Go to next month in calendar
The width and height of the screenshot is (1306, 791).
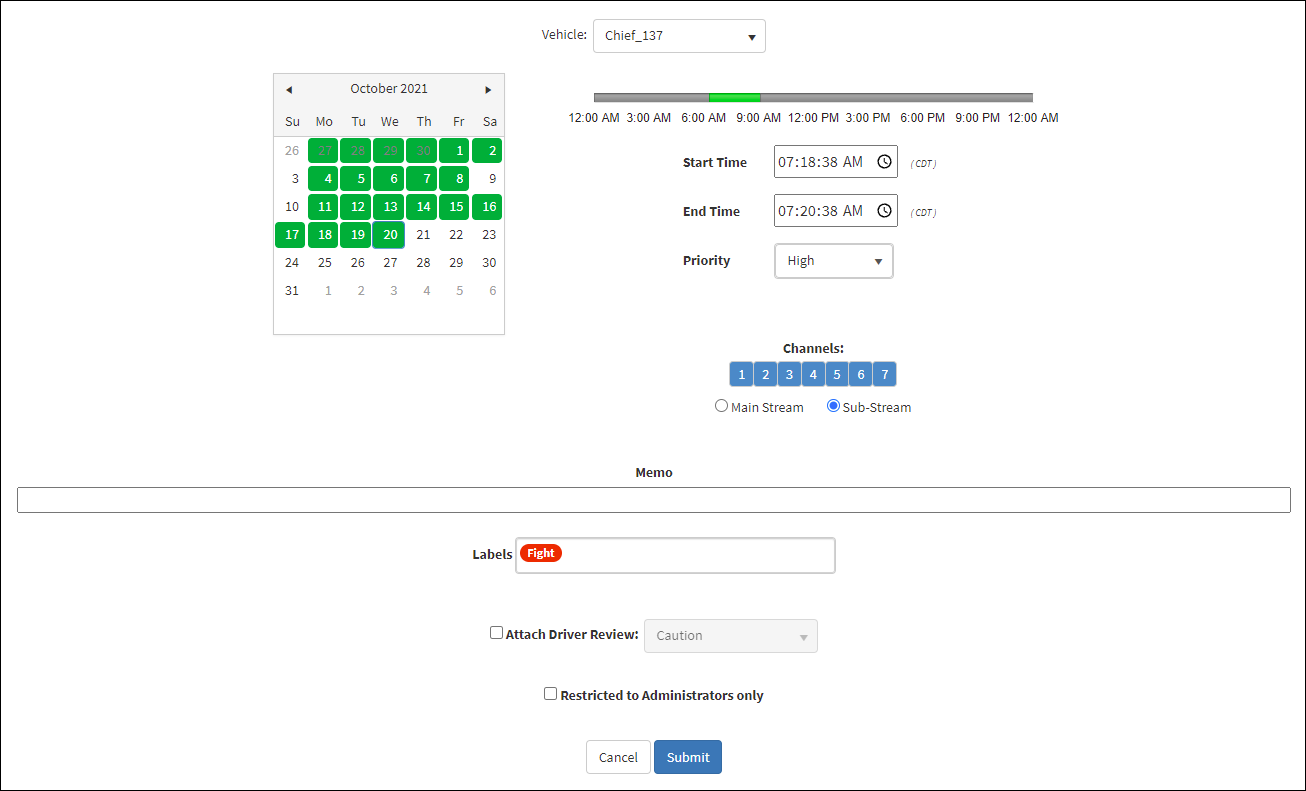[x=488, y=89]
